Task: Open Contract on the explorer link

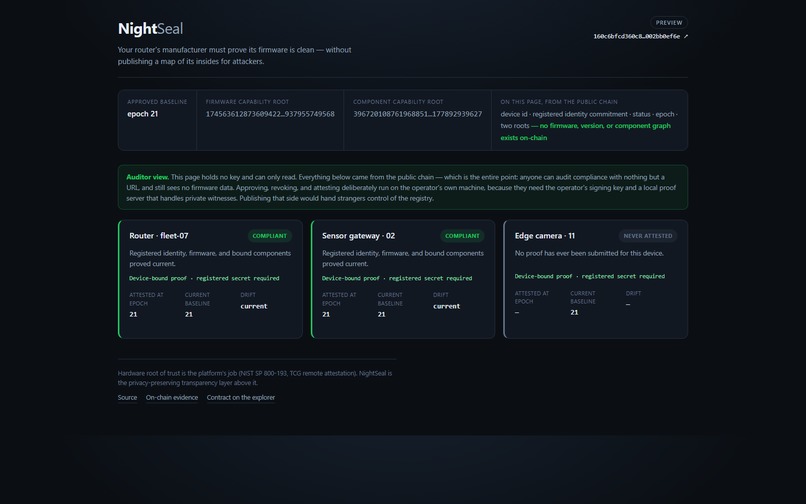Action: coord(241,398)
